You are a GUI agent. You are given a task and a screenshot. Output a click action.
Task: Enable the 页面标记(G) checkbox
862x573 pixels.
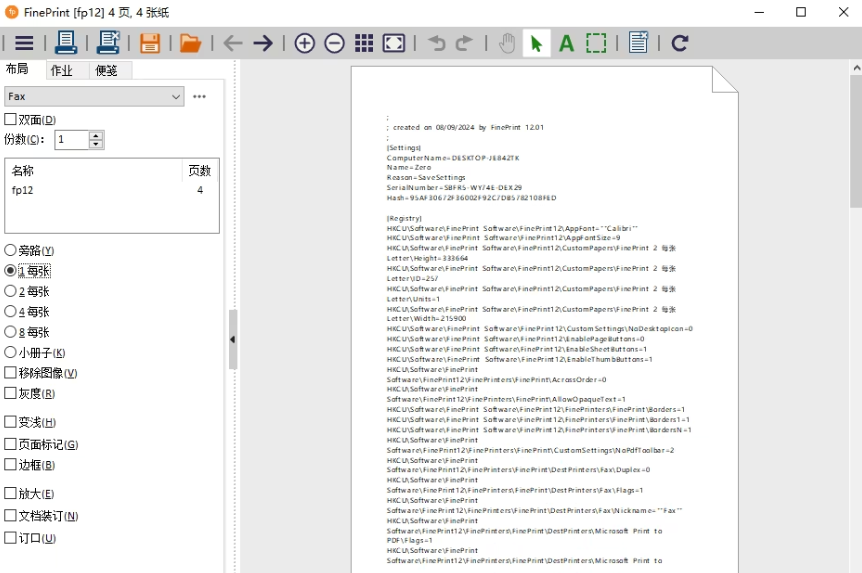coord(10,444)
